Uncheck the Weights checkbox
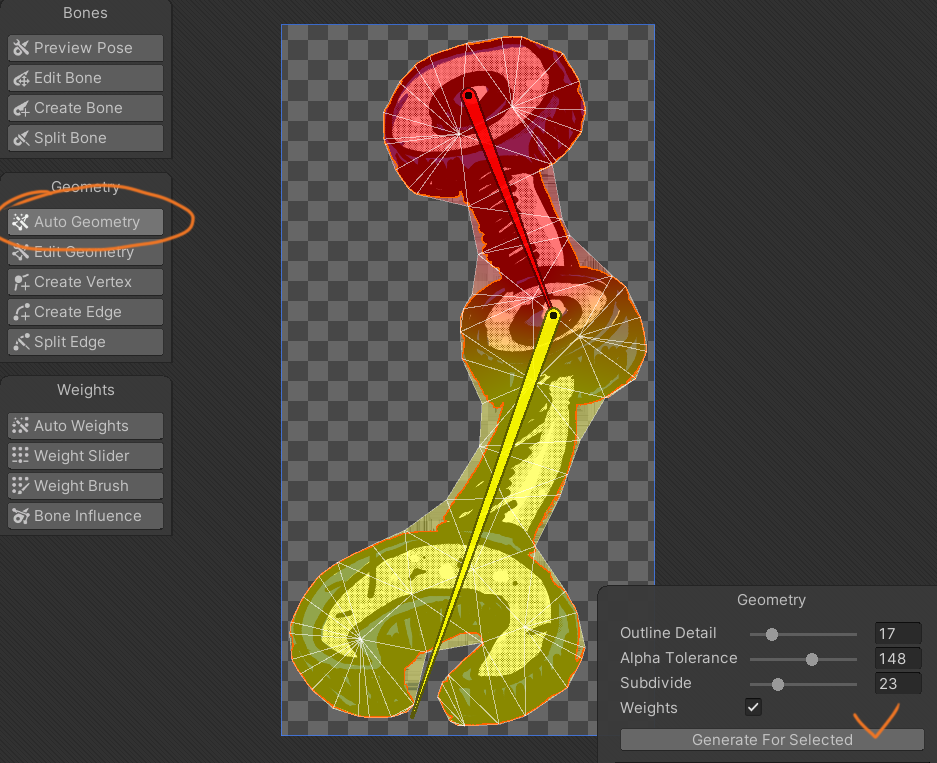 point(754,708)
